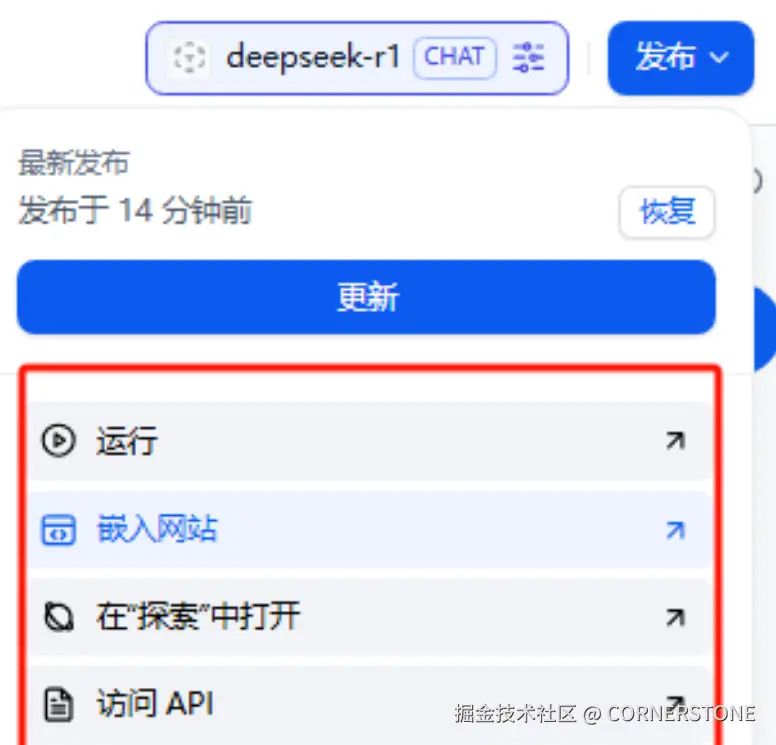
Task: Click the blue 发布 button
Action: click(681, 58)
